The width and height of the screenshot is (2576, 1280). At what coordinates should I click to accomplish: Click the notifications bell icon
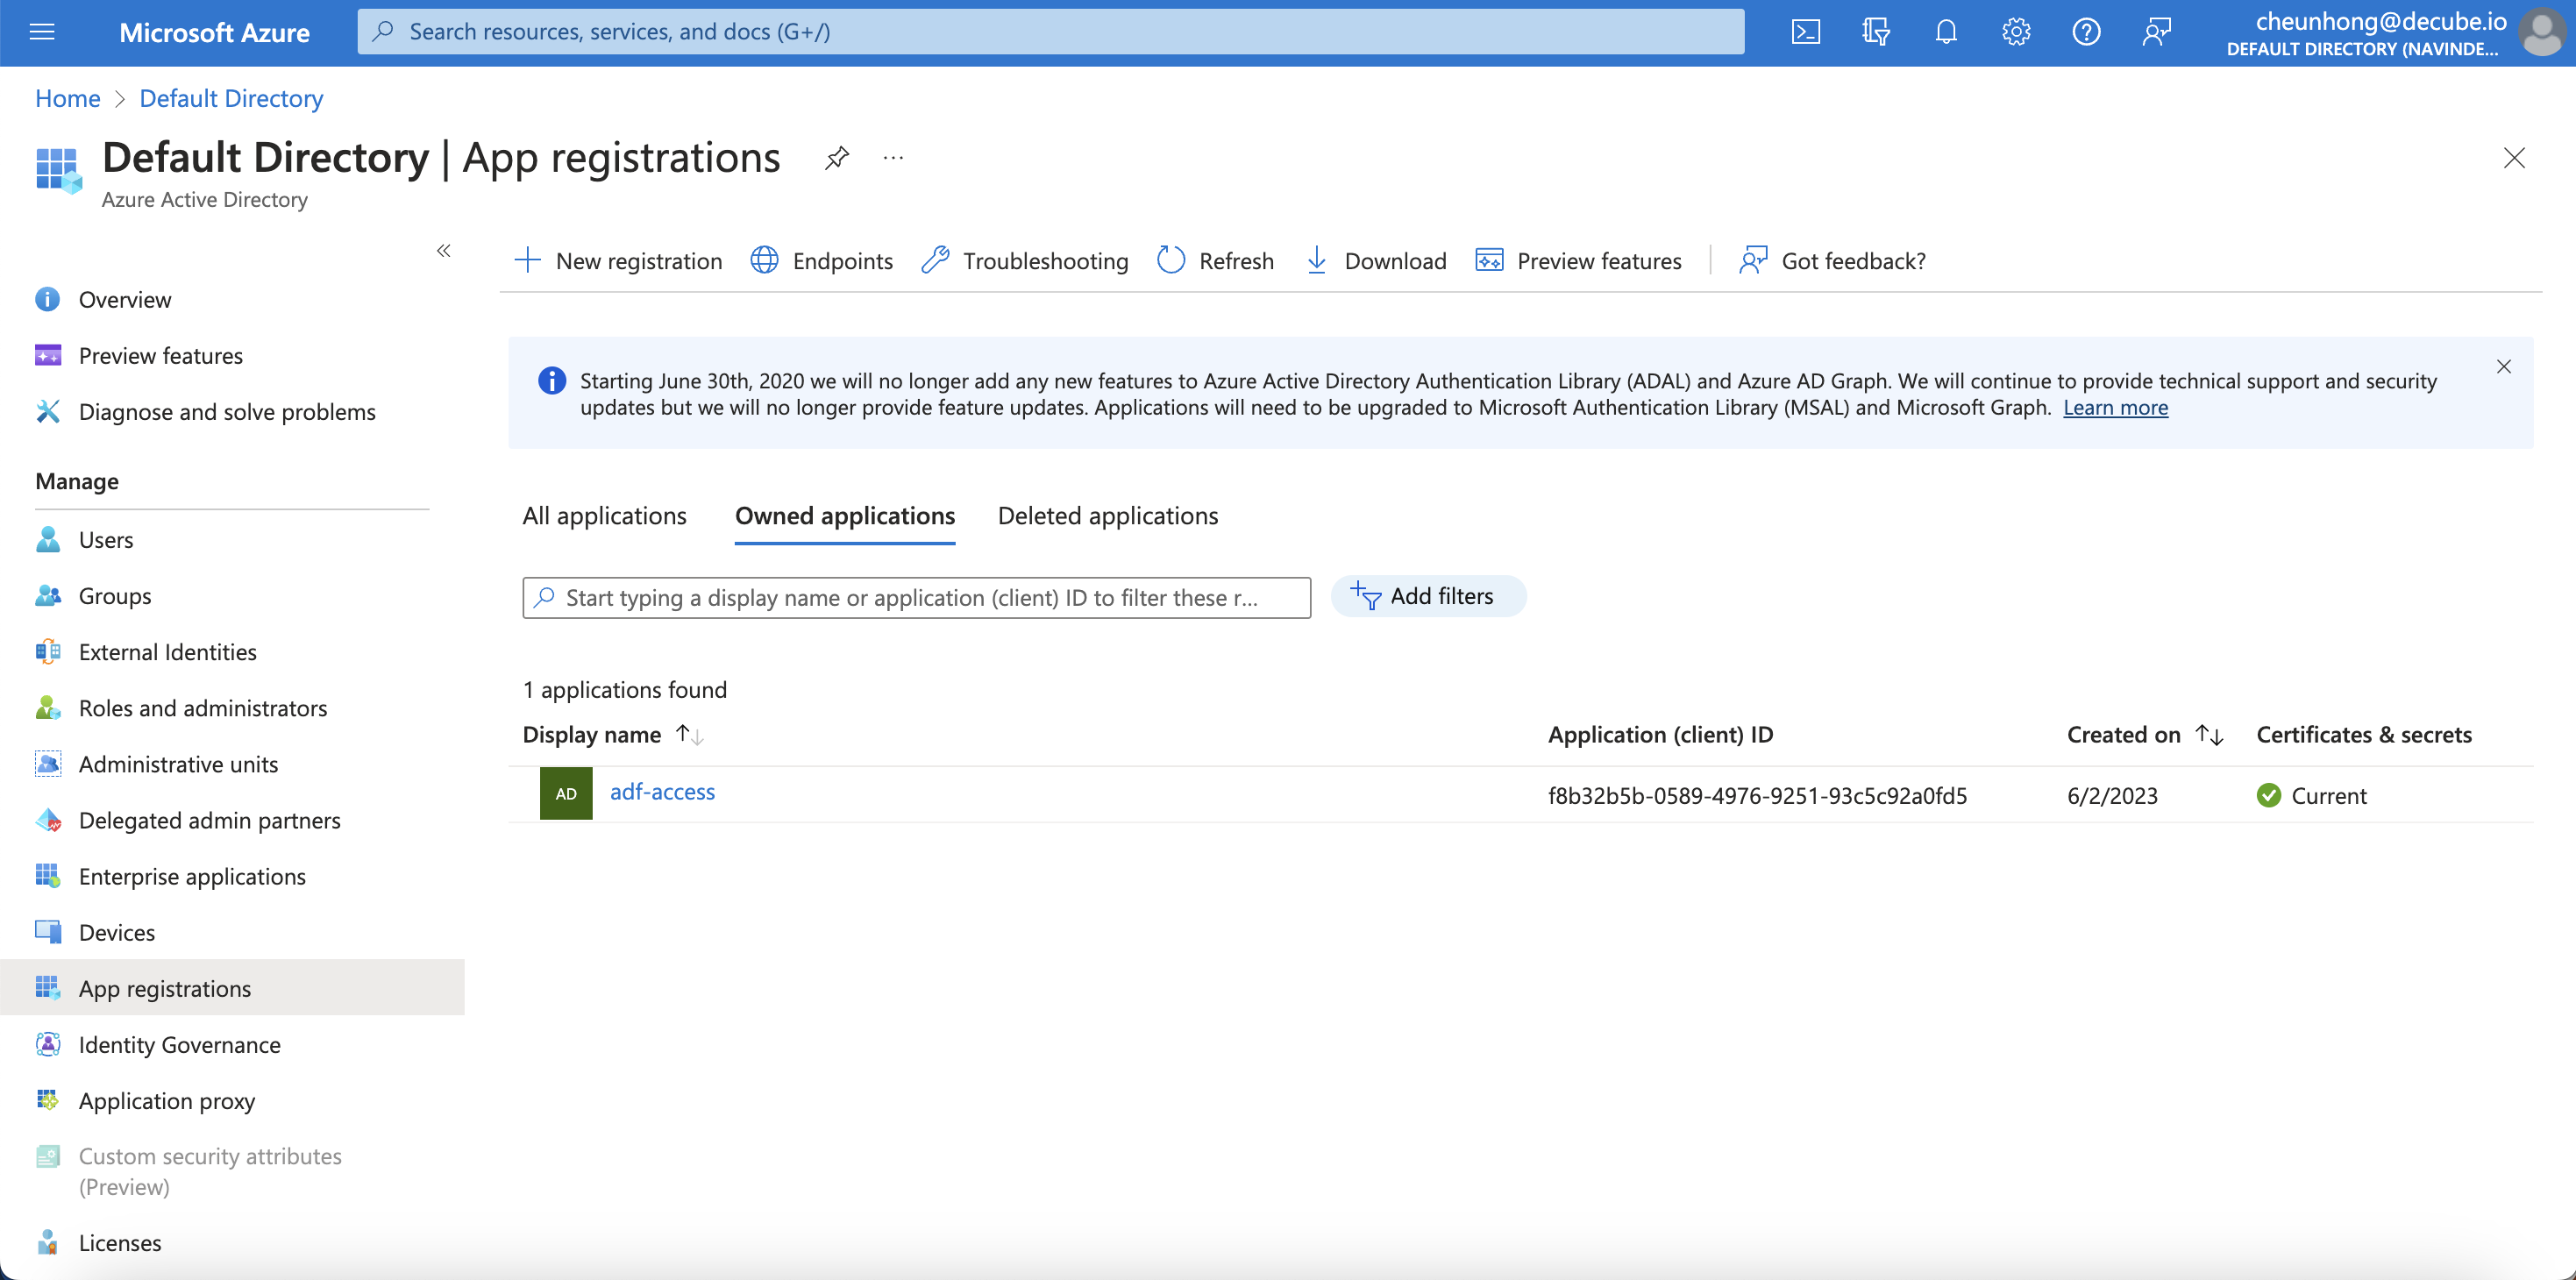click(1945, 32)
